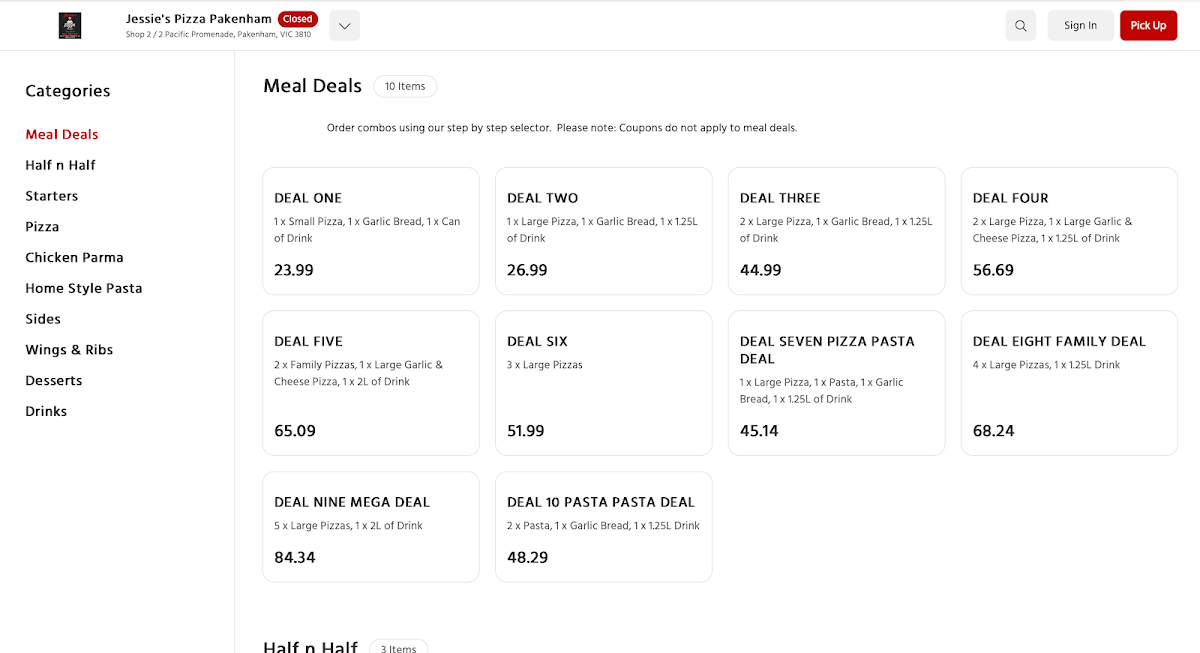1200x653 pixels.
Task: Click the Categories sidebar heading
Action: pyautogui.click(x=68, y=91)
